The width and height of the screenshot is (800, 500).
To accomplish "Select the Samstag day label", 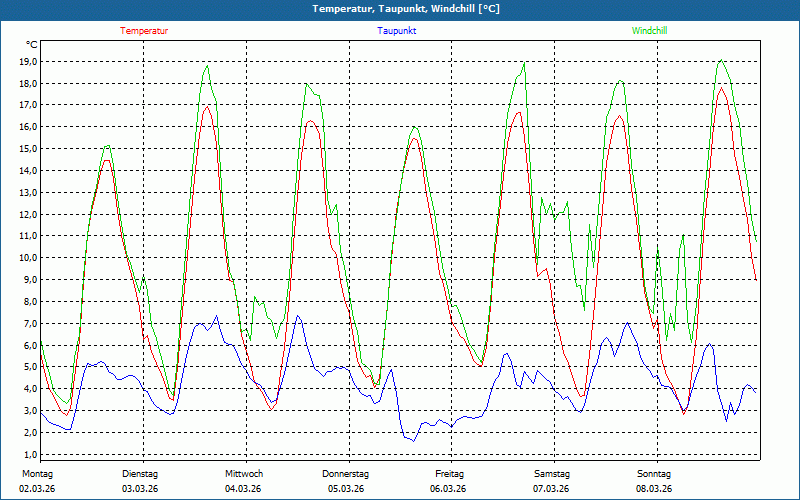I will 551,474.
